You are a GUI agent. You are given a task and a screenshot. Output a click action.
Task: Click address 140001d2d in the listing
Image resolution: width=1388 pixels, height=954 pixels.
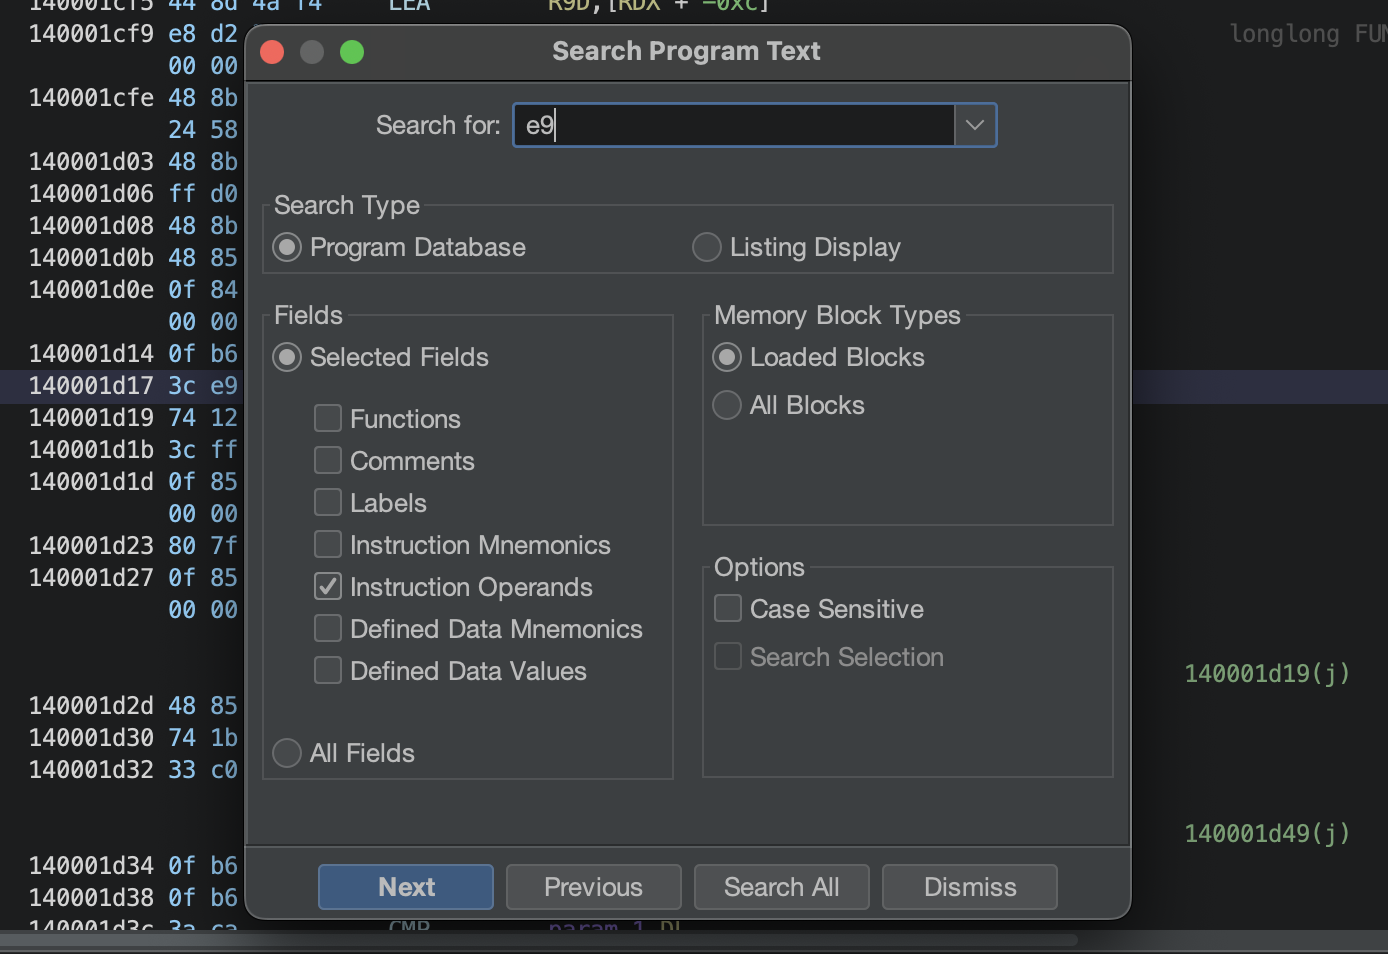(x=91, y=706)
